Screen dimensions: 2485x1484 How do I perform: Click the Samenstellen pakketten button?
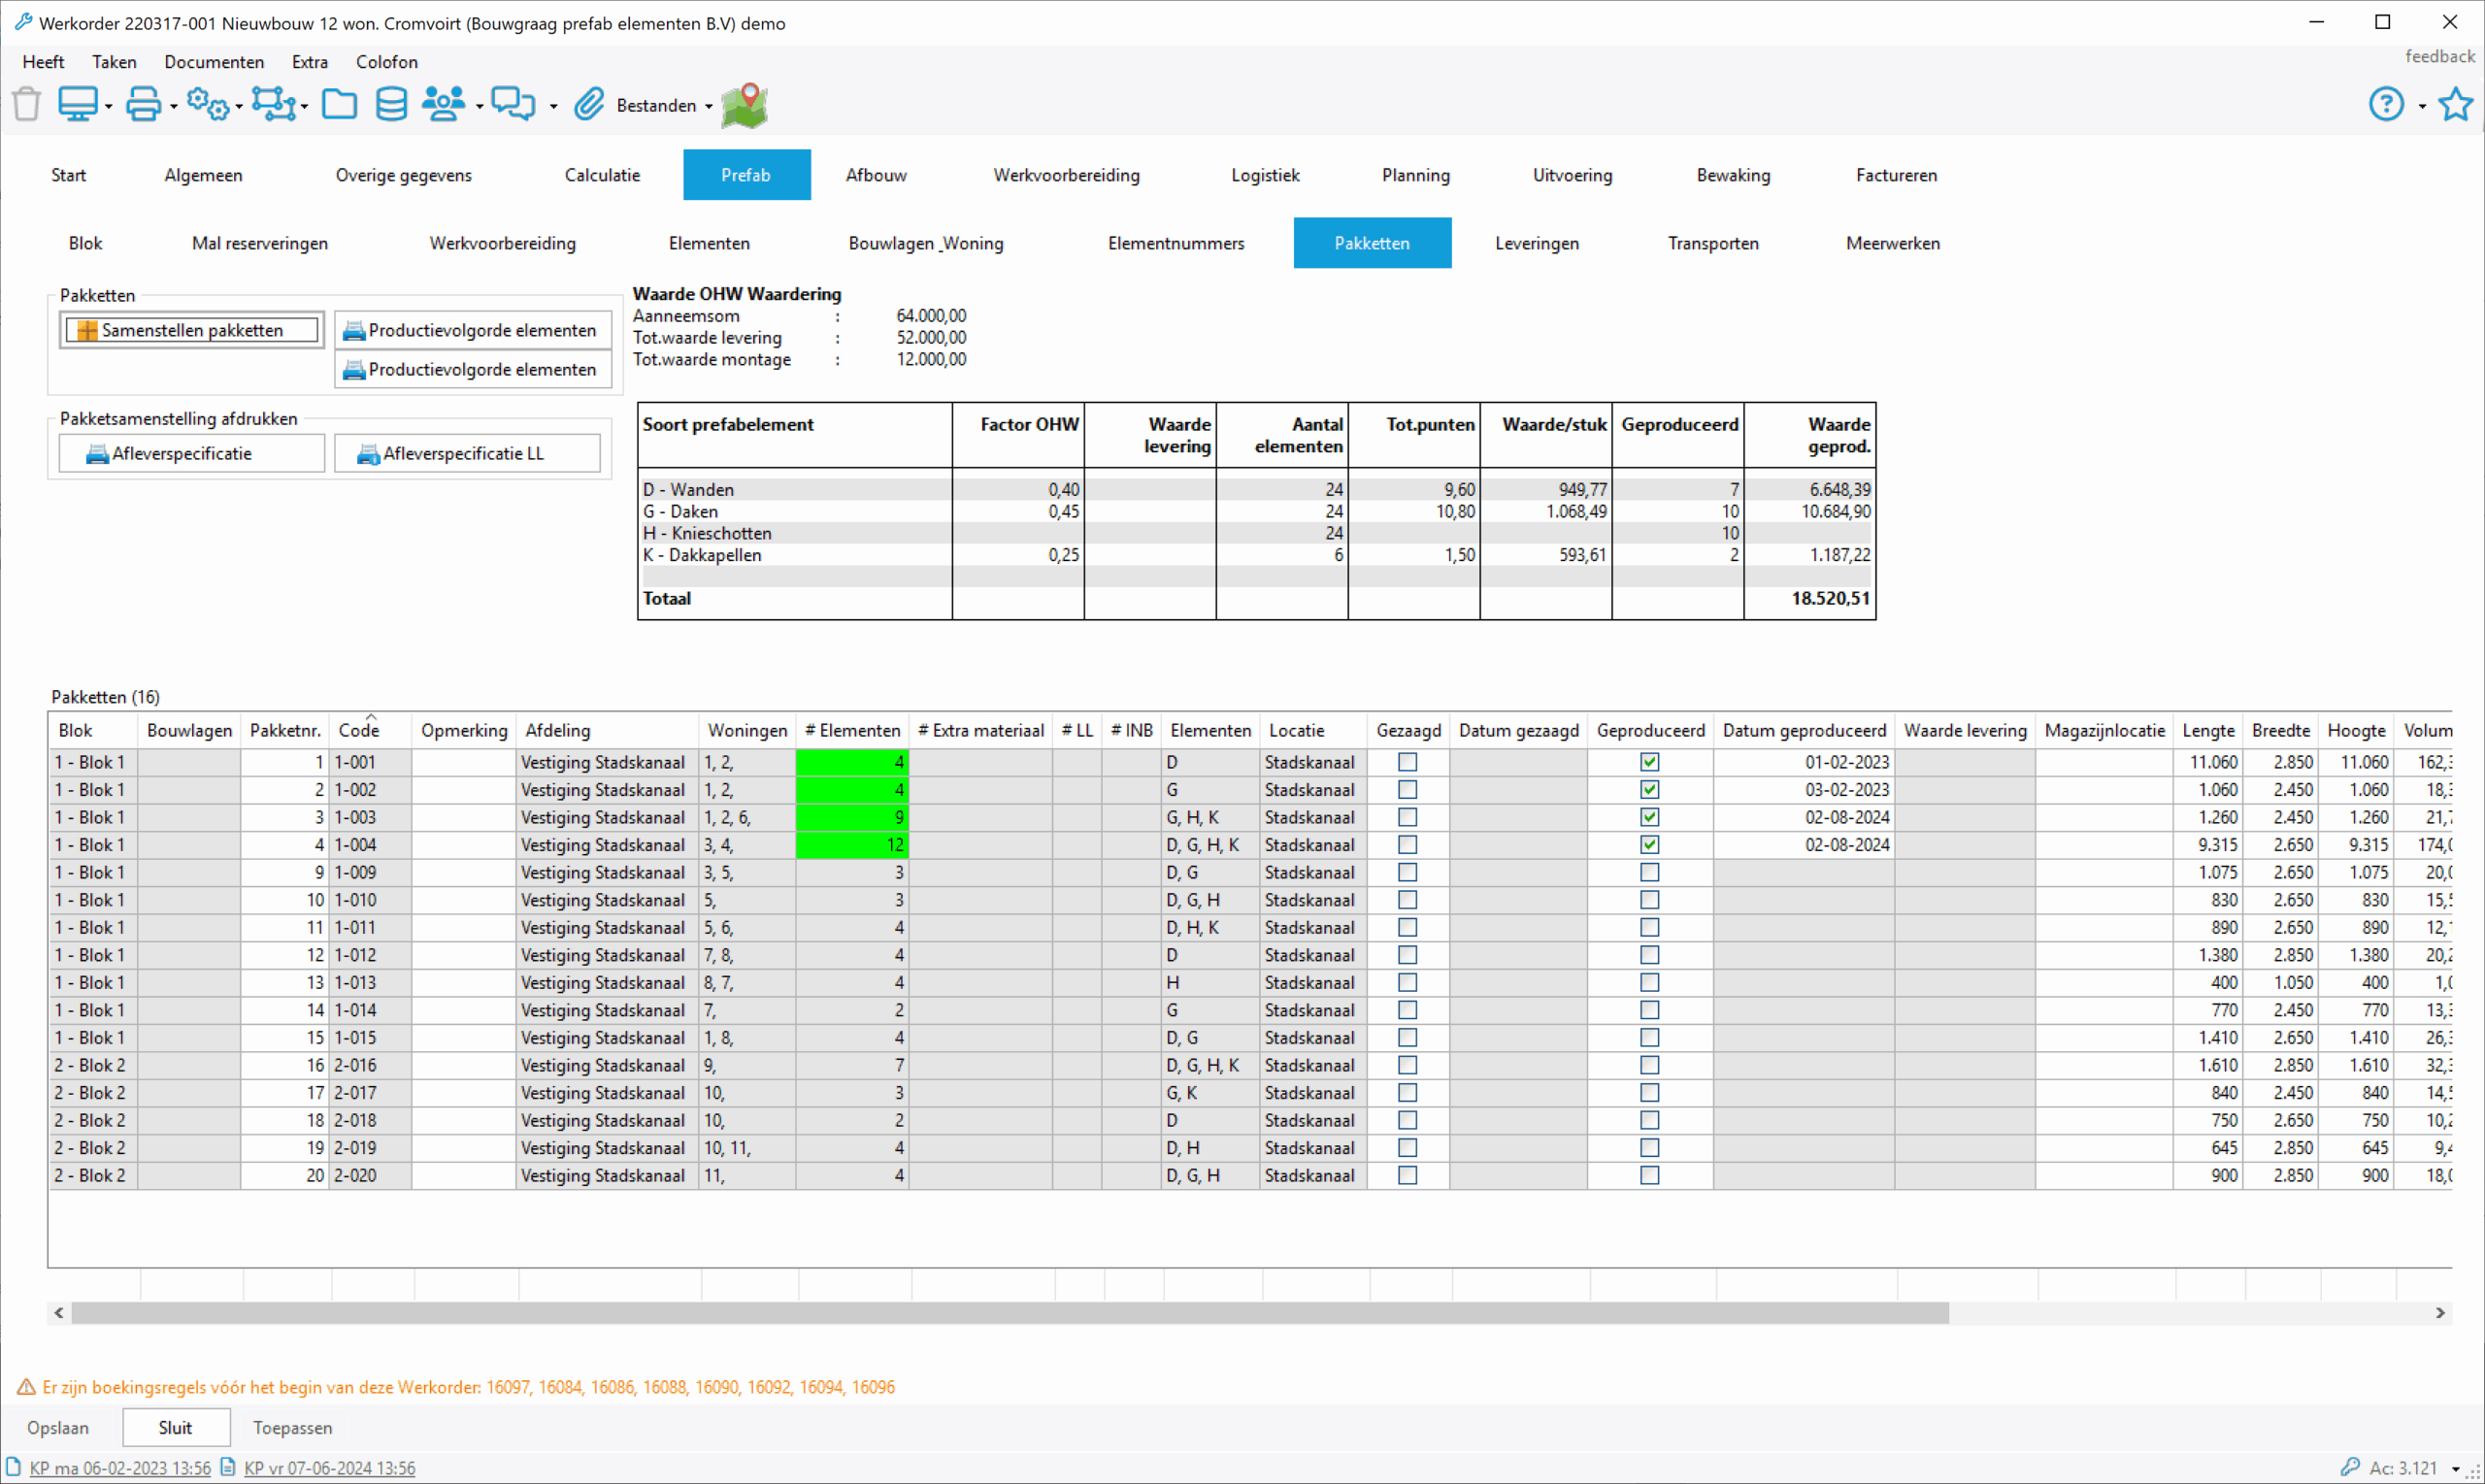coord(192,330)
